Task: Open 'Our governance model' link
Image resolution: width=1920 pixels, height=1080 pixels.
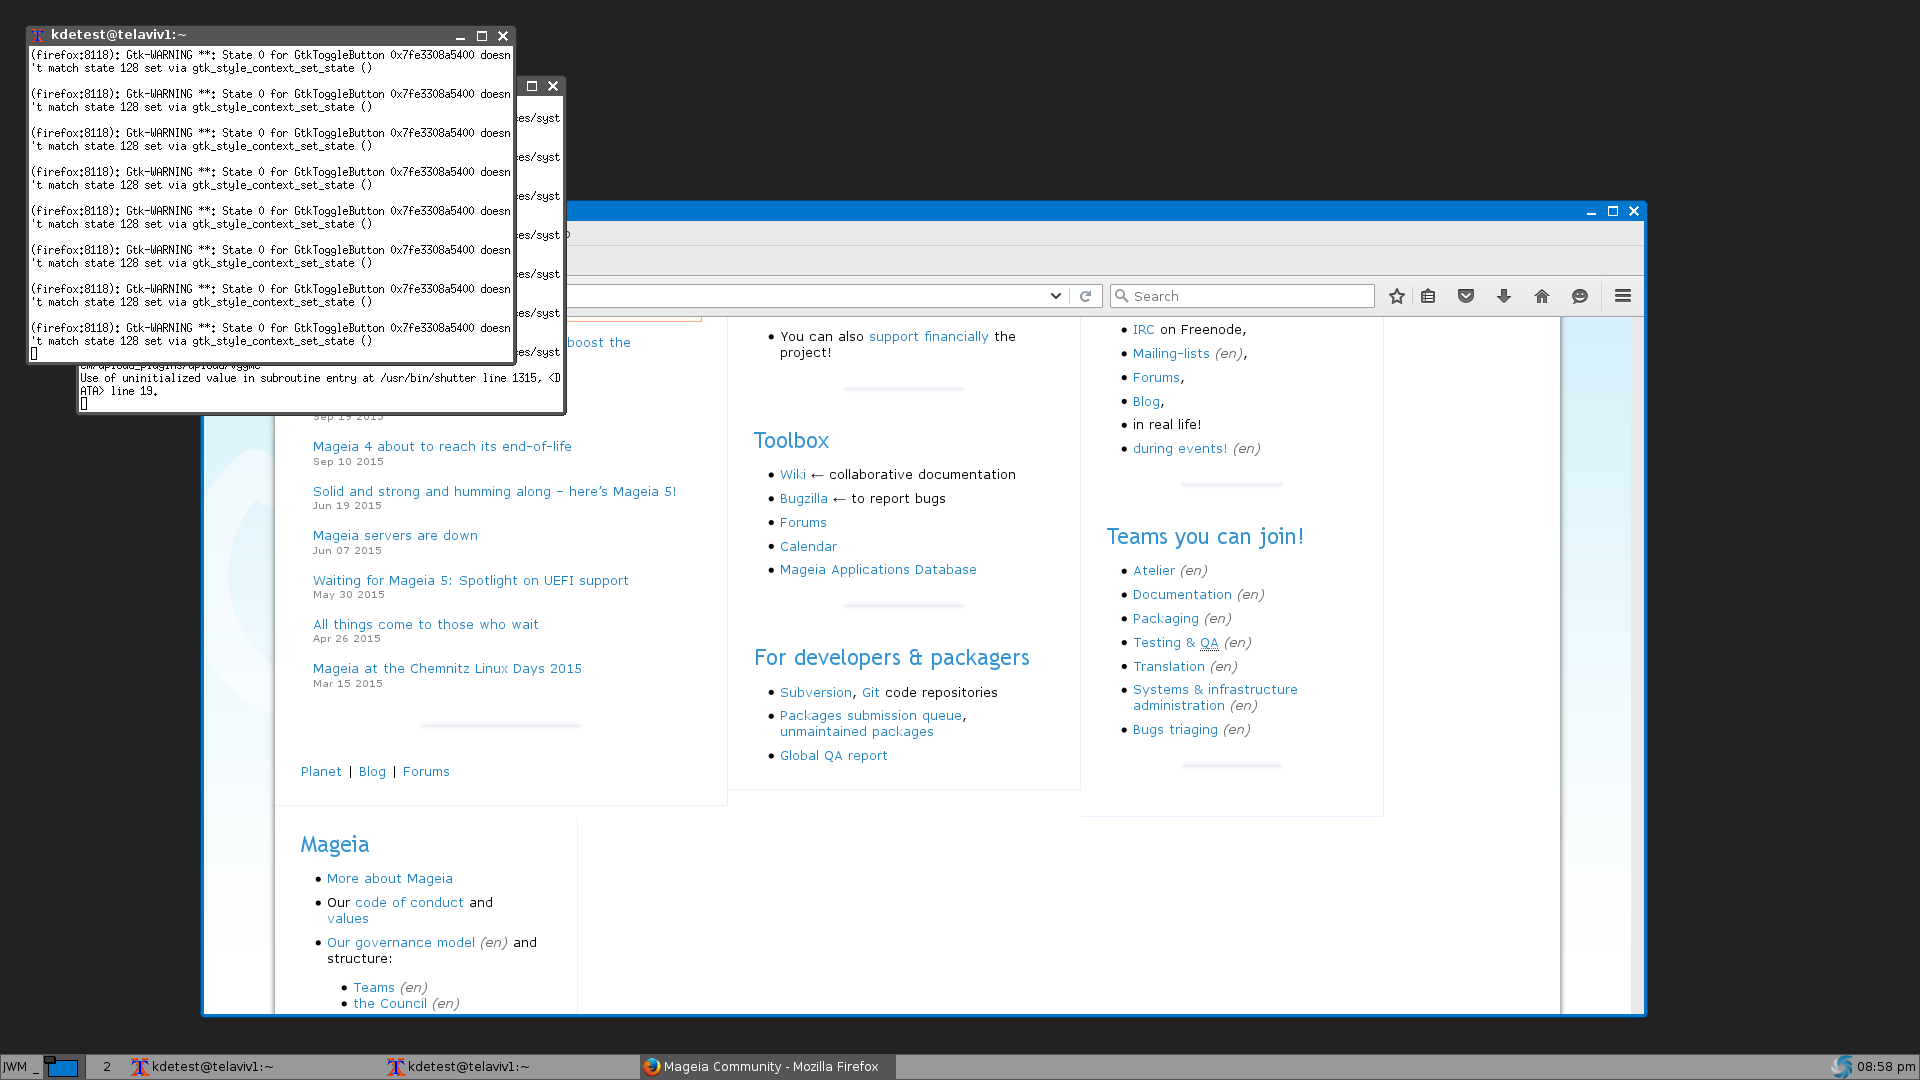Action: pos(400,942)
